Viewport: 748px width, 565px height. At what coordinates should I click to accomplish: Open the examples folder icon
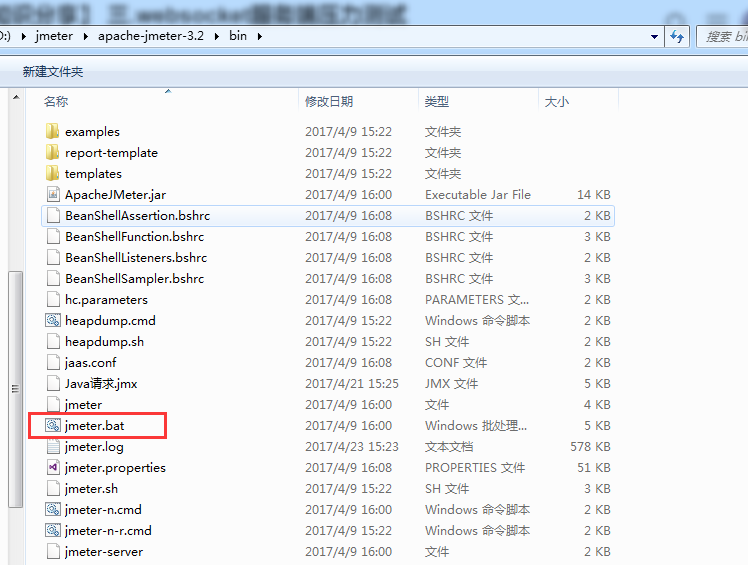tap(52, 131)
